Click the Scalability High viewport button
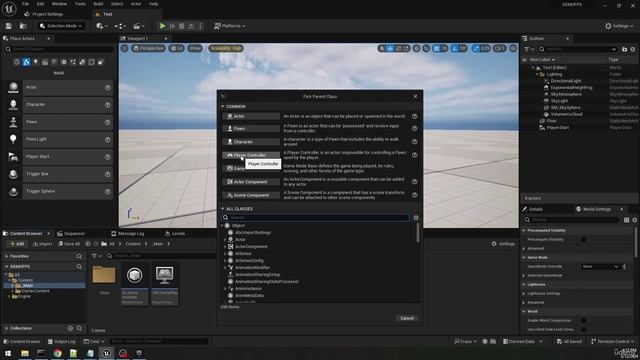The image size is (640, 360). point(226,48)
